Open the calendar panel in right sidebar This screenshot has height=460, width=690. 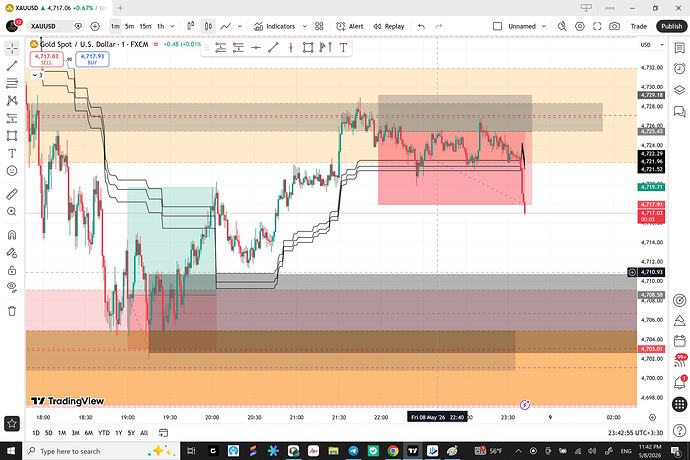(679, 341)
